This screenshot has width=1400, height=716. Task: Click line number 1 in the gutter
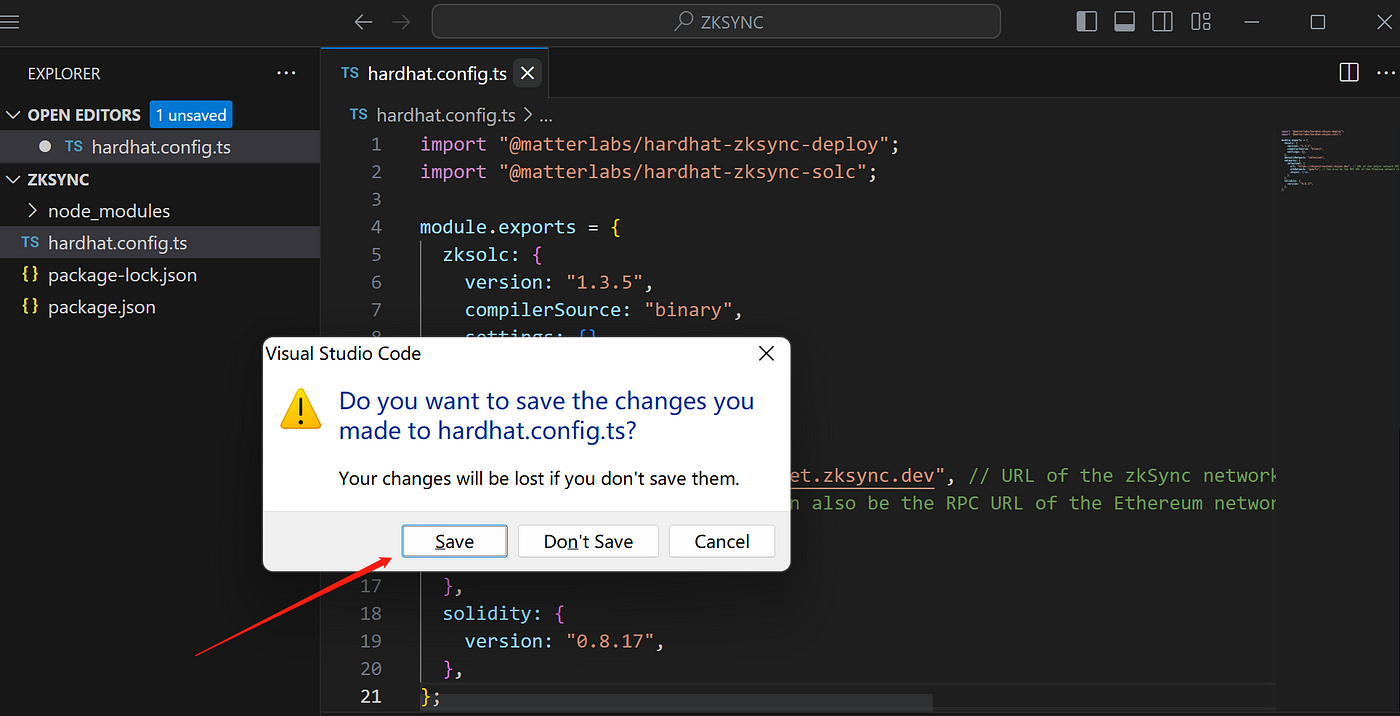click(376, 145)
